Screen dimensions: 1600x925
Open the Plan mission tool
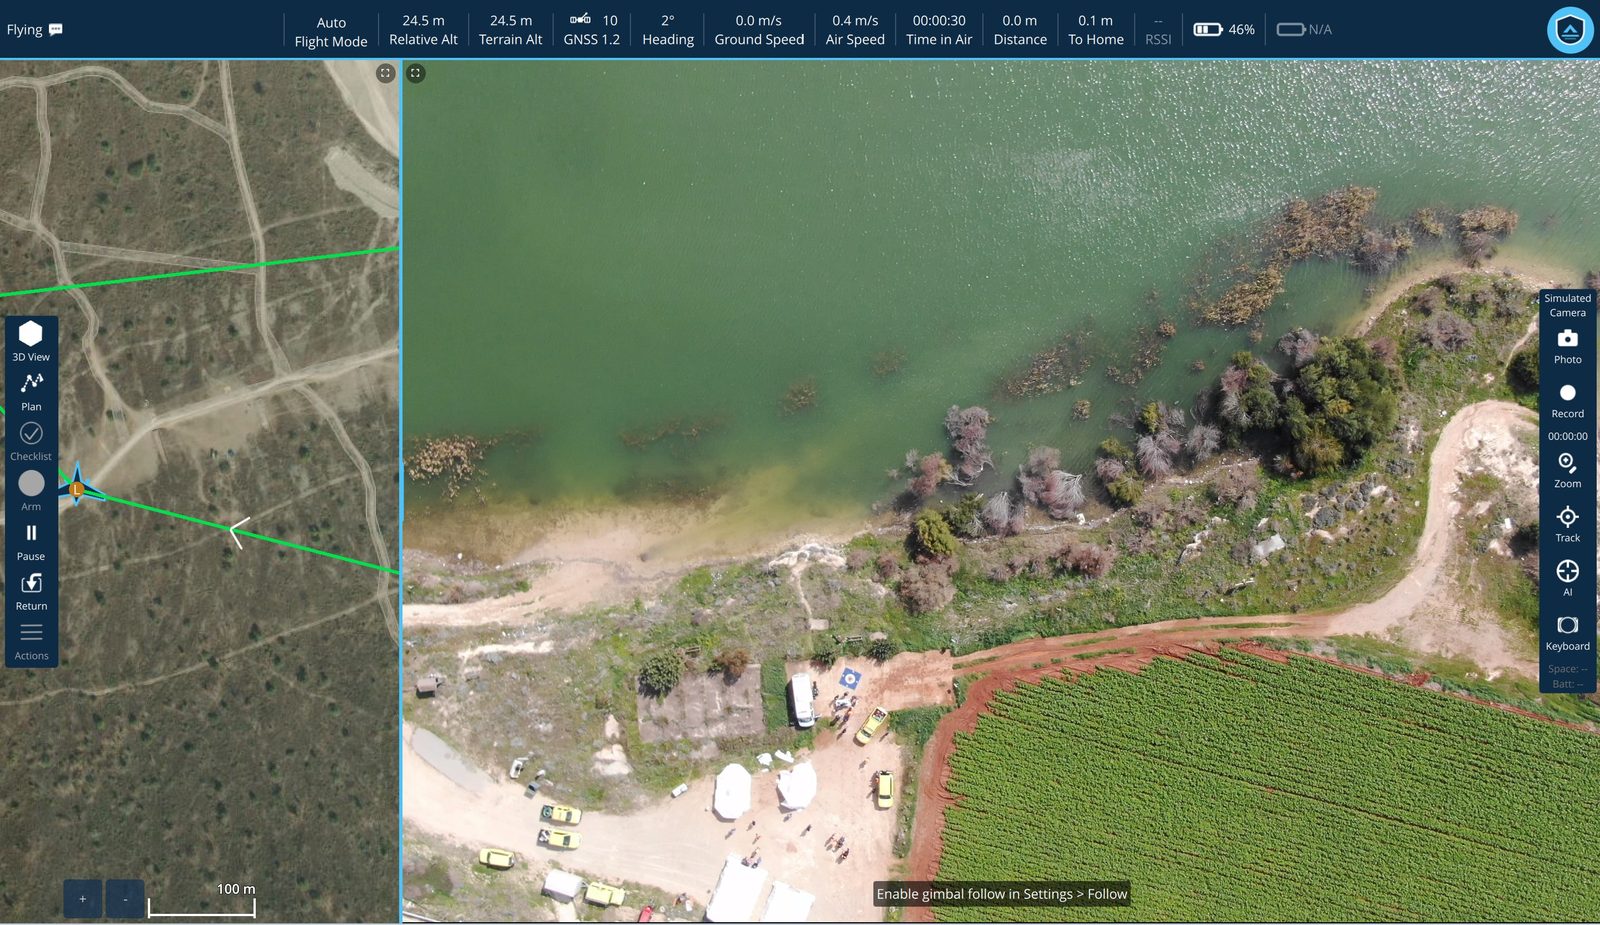(x=31, y=391)
